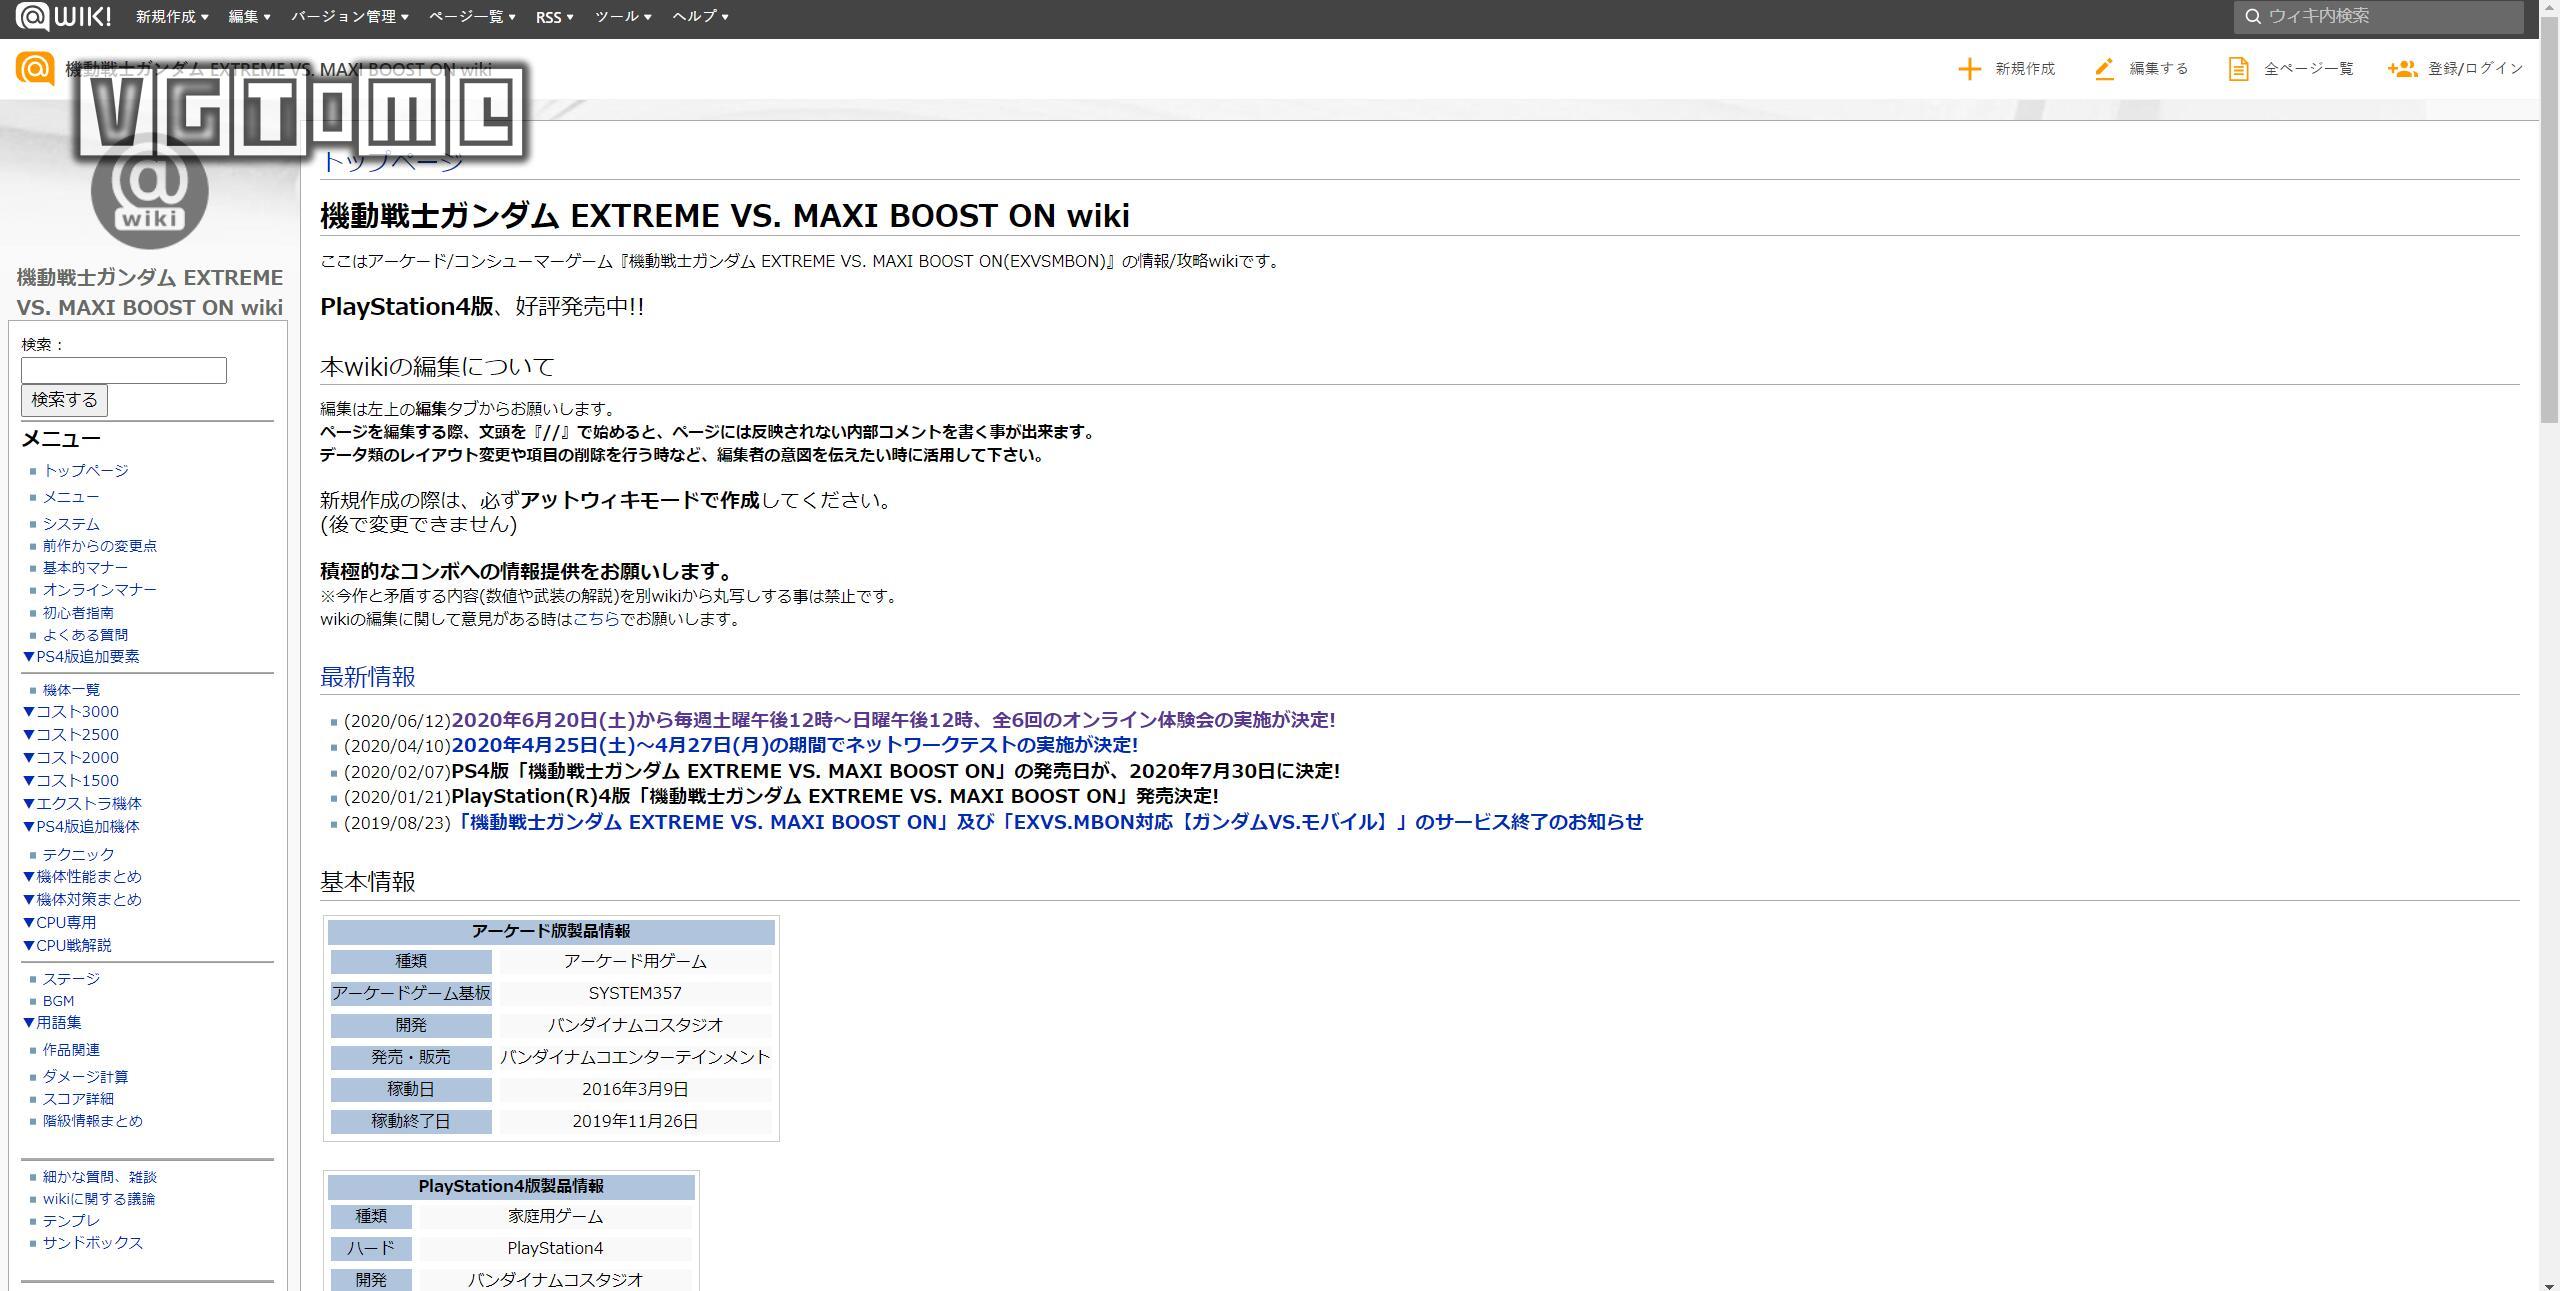Click the document 全ページ一覧 icon
The height and width of the screenshot is (1291, 2560).
pos(2238,69)
